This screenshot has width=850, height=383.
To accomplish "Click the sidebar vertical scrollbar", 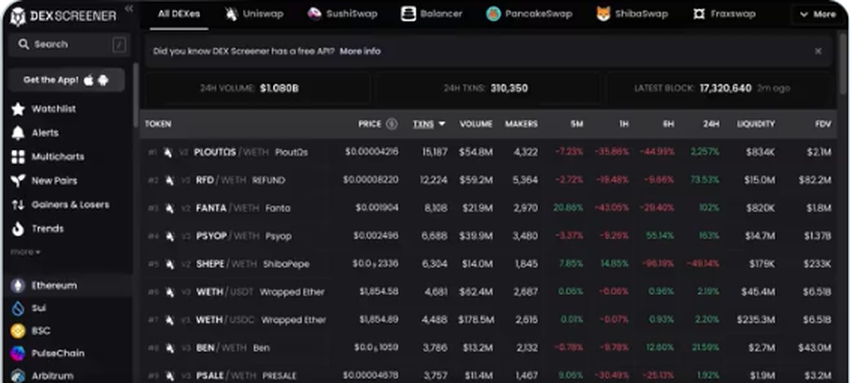I will point(136,95).
